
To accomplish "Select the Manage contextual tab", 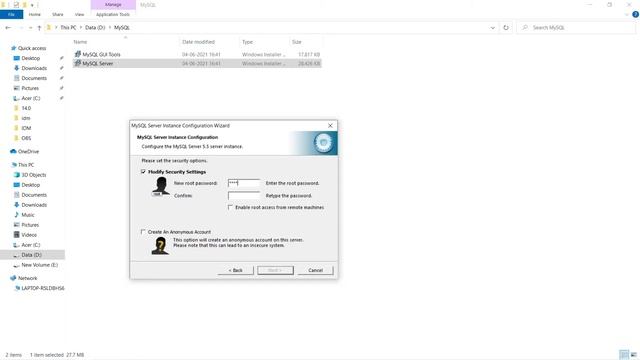I will coord(113,4).
